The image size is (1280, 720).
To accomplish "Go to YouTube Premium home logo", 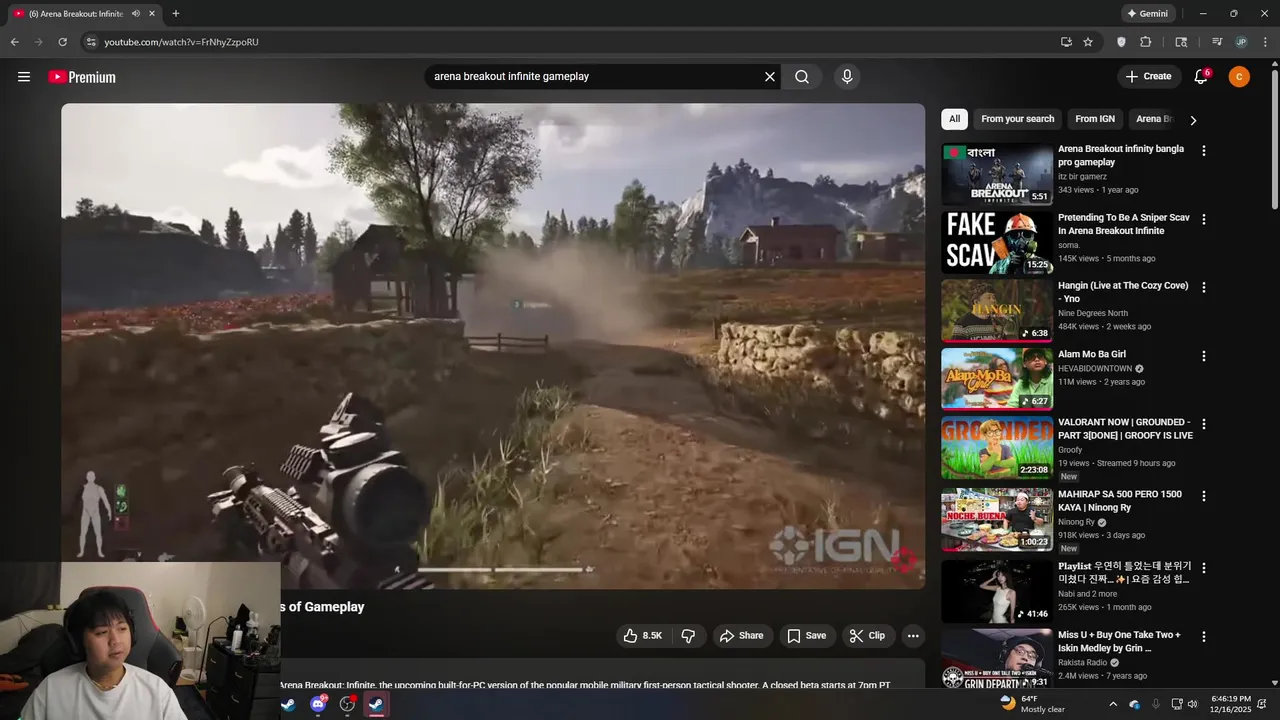I will [82, 77].
